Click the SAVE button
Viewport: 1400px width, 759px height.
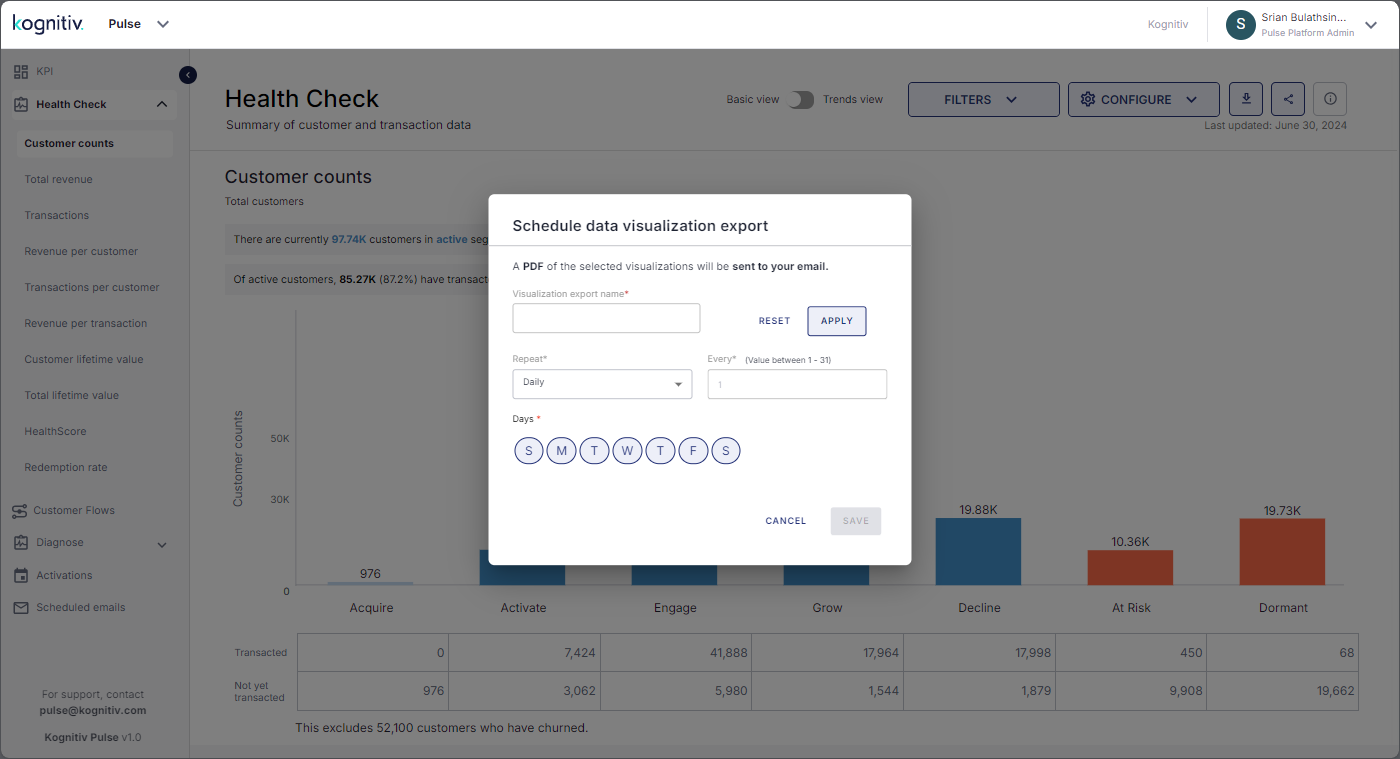click(856, 521)
